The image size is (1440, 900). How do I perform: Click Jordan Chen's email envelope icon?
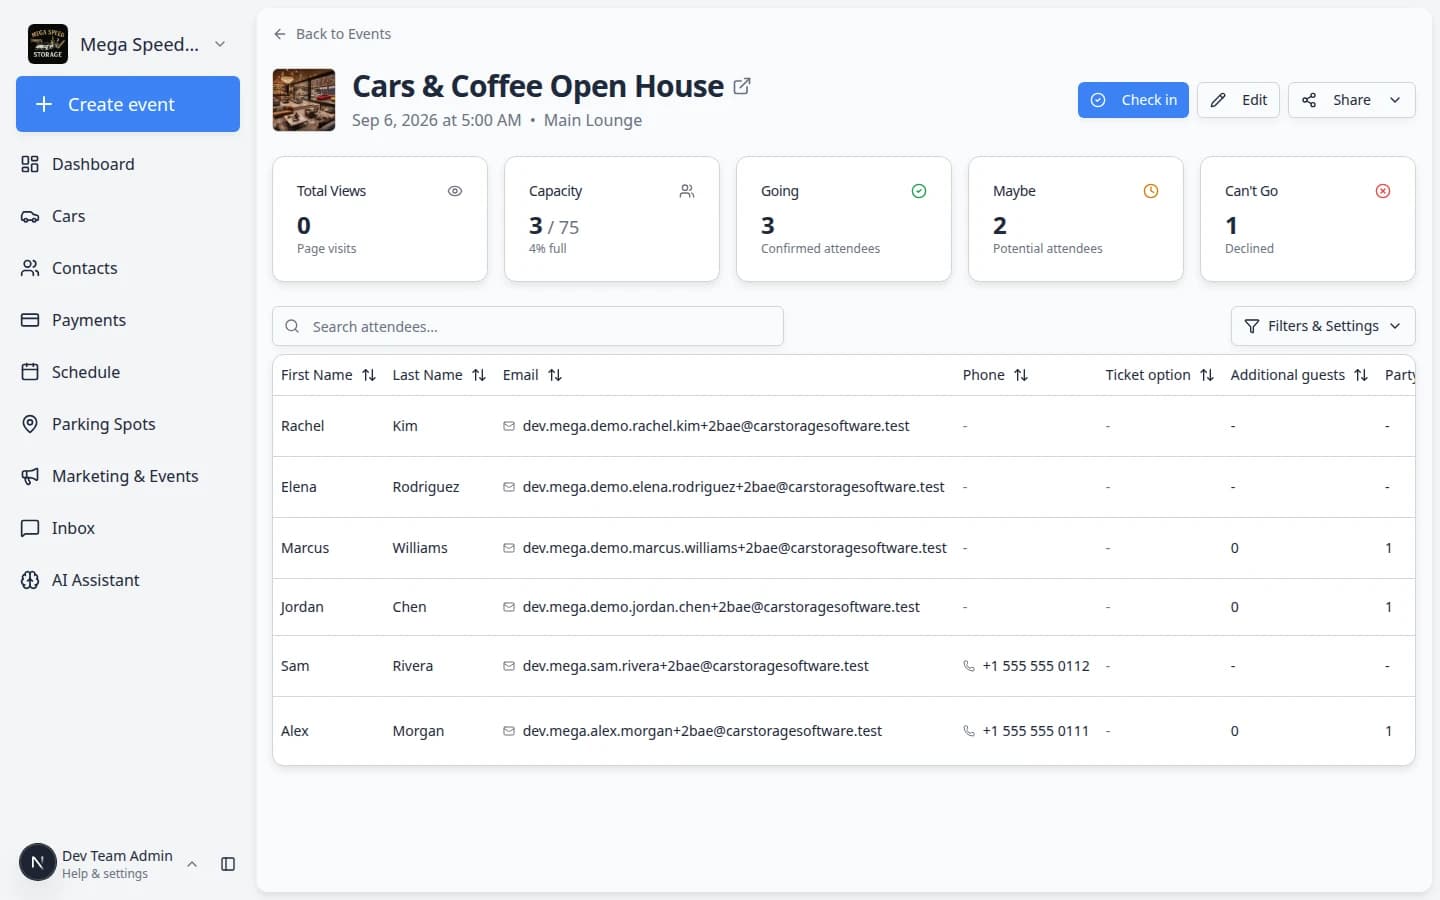(509, 607)
